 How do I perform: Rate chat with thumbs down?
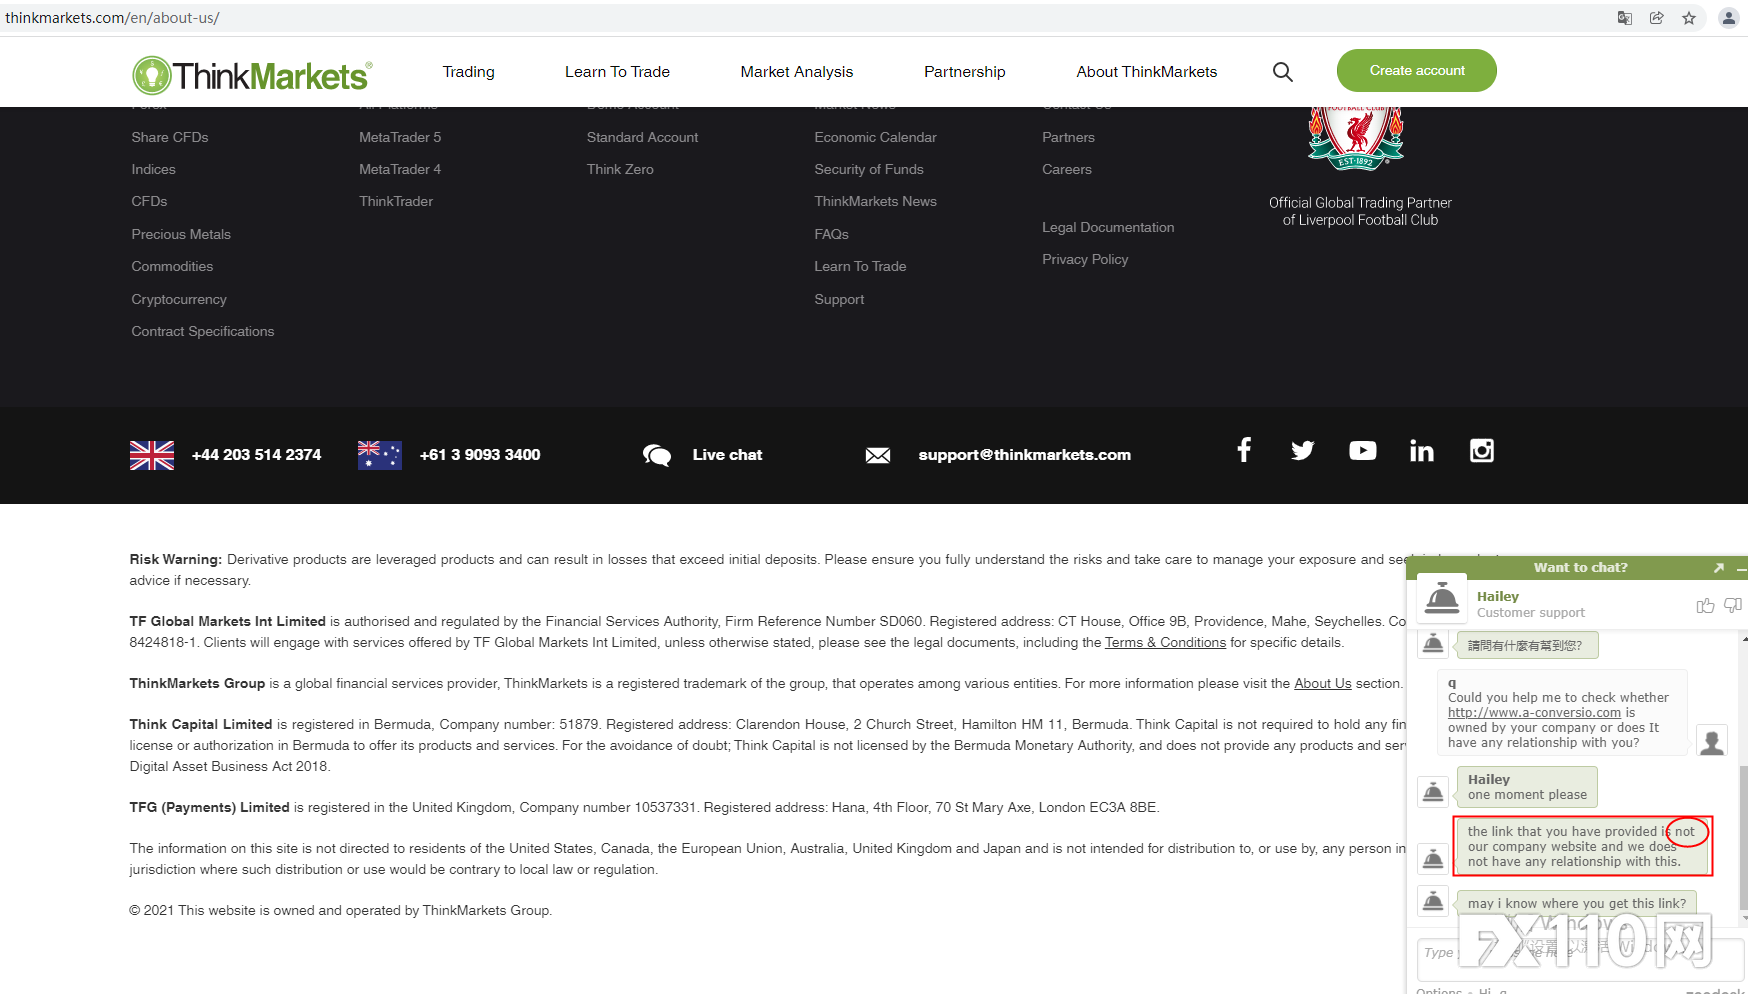point(1733,605)
